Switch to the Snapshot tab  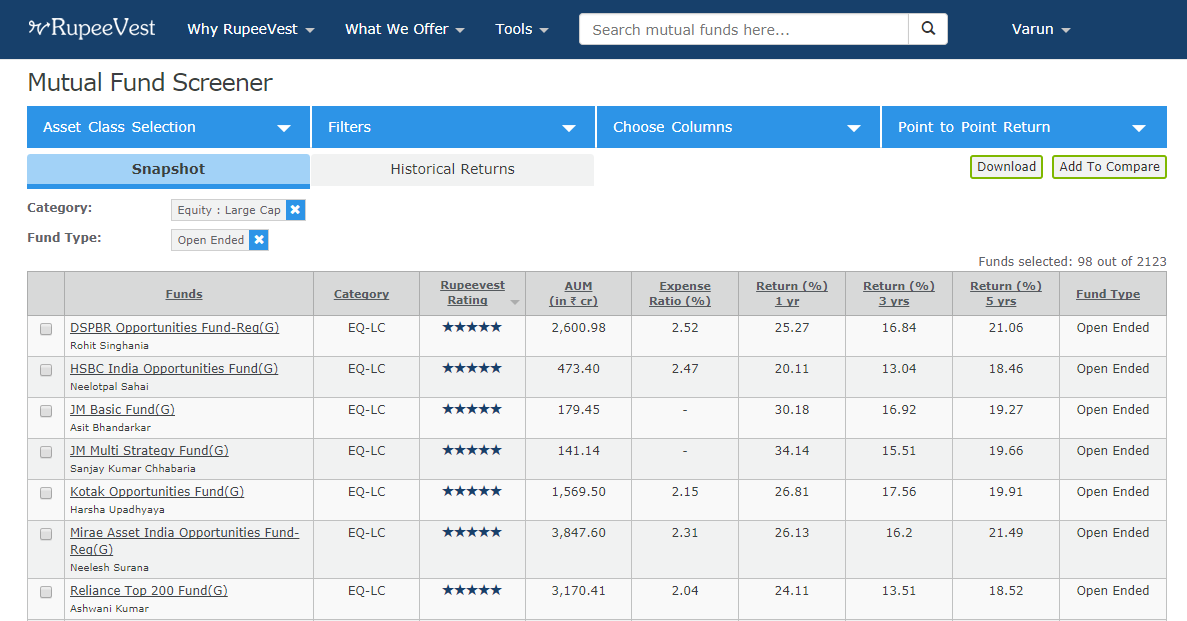[x=168, y=170]
